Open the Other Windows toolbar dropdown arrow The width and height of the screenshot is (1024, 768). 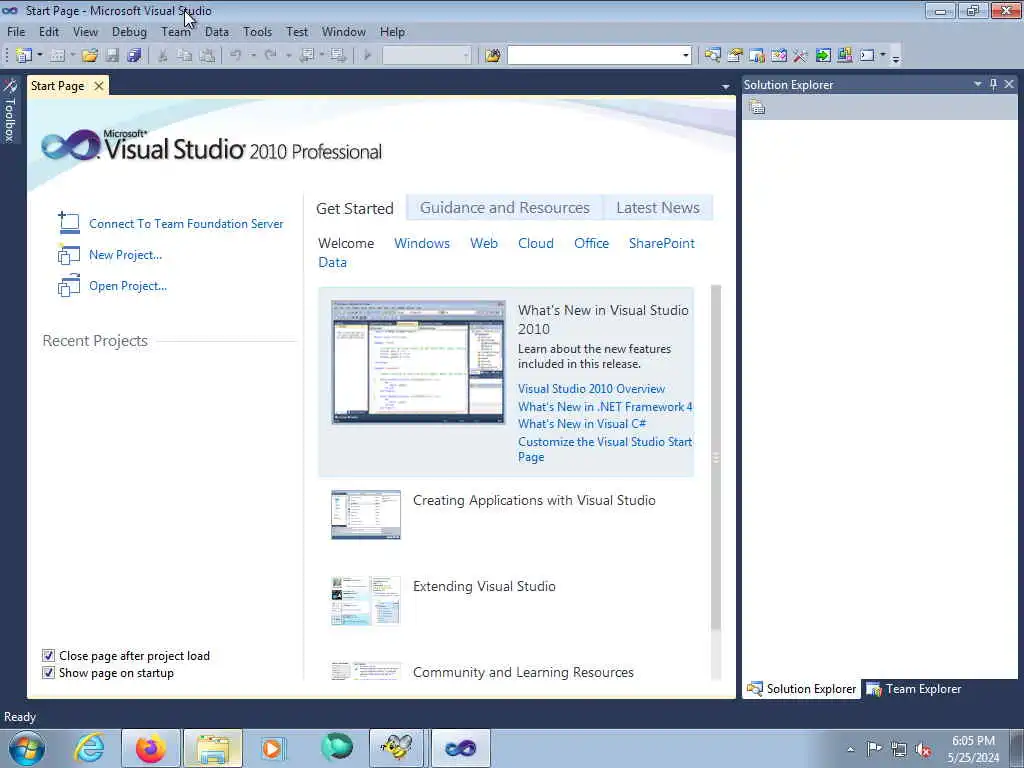(882, 55)
